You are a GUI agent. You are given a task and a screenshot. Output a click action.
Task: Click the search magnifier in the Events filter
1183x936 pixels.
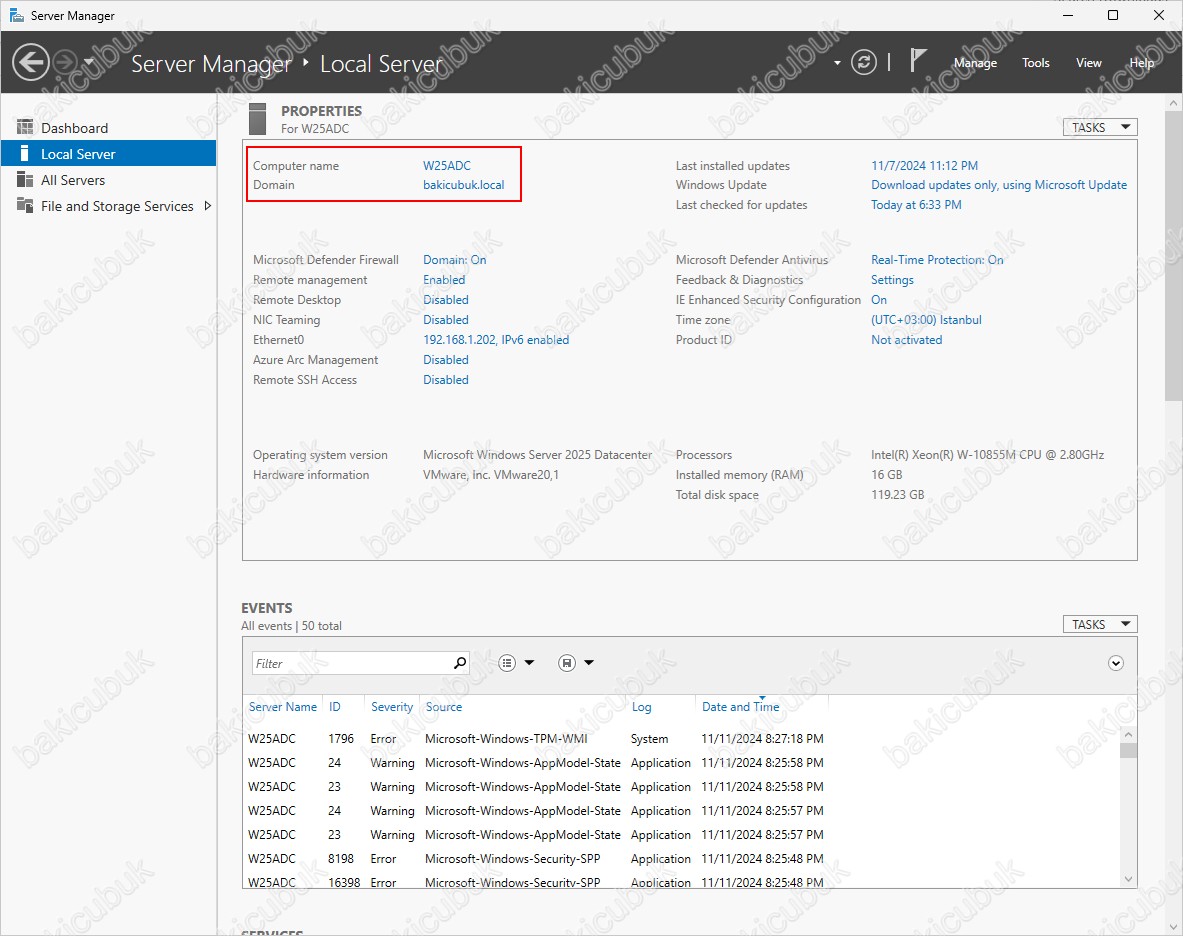(x=459, y=663)
